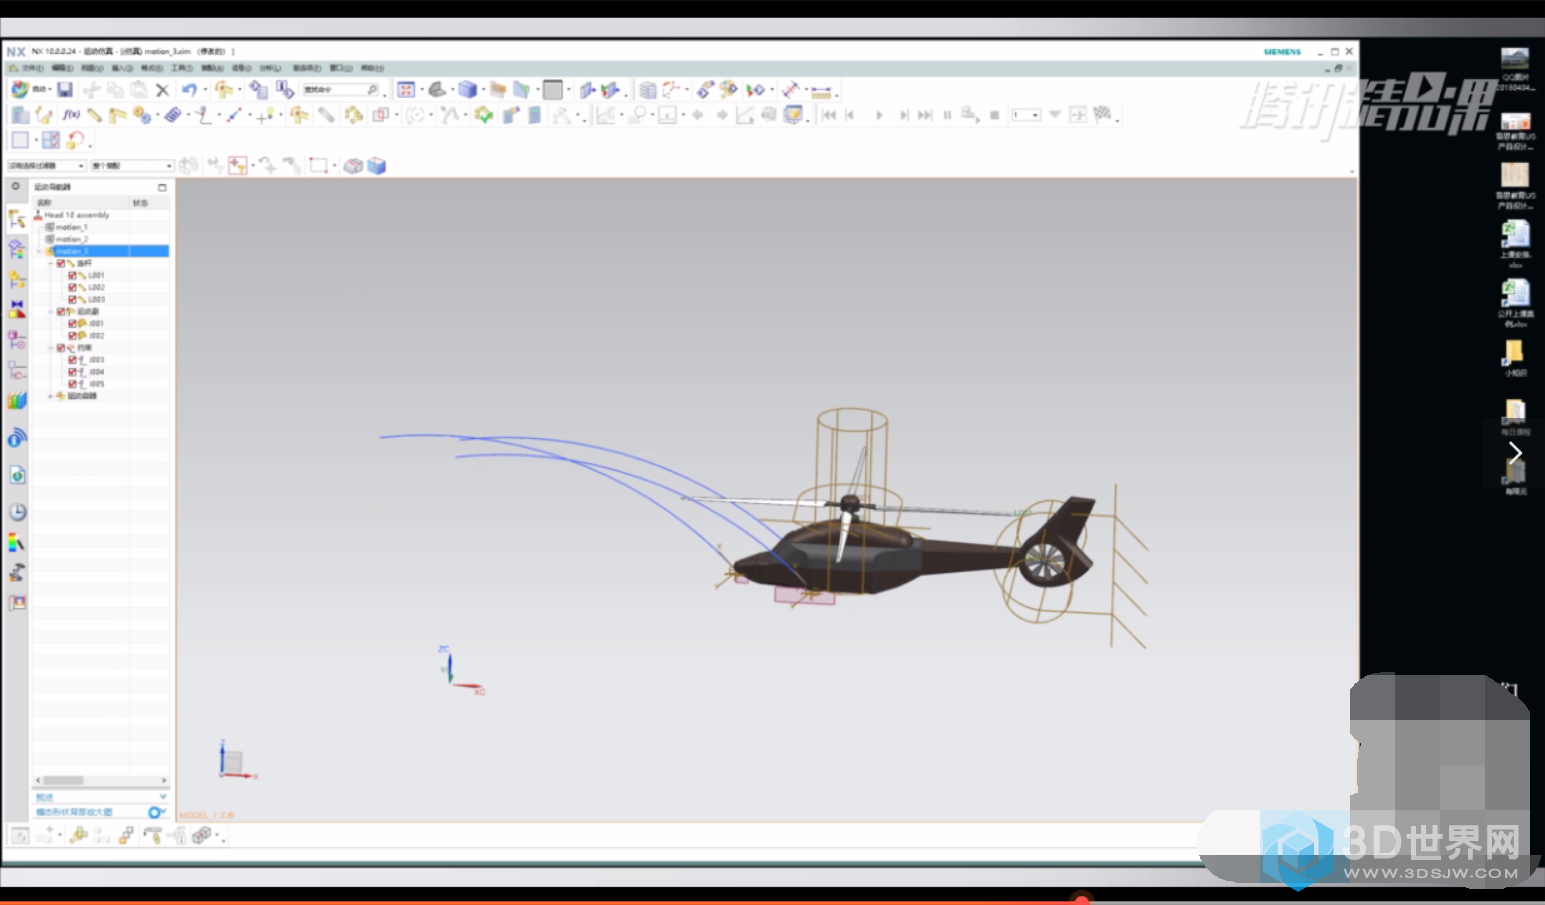Screen dimensions: 1545x905
Task: Click the gear coupler icon
Action: pyautogui.click(x=144, y=115)
